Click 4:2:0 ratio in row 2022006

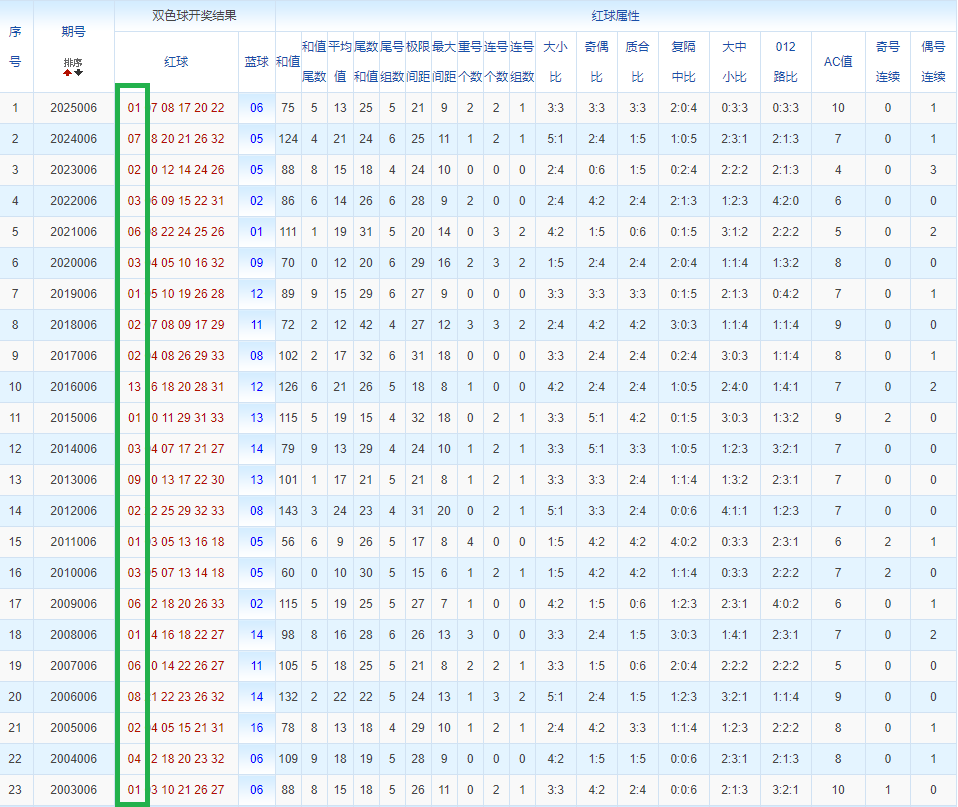786,201
